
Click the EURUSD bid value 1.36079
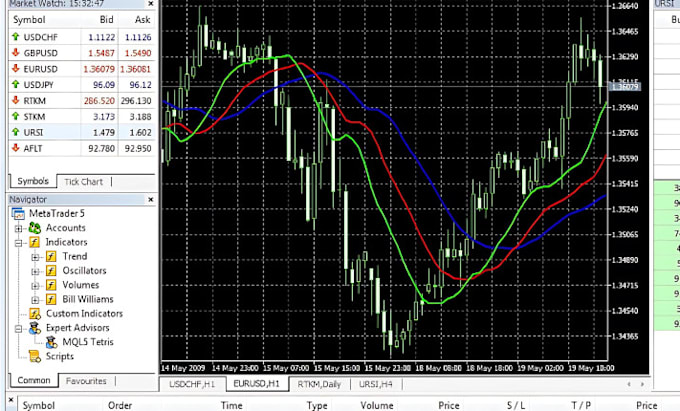coord(99,69)
